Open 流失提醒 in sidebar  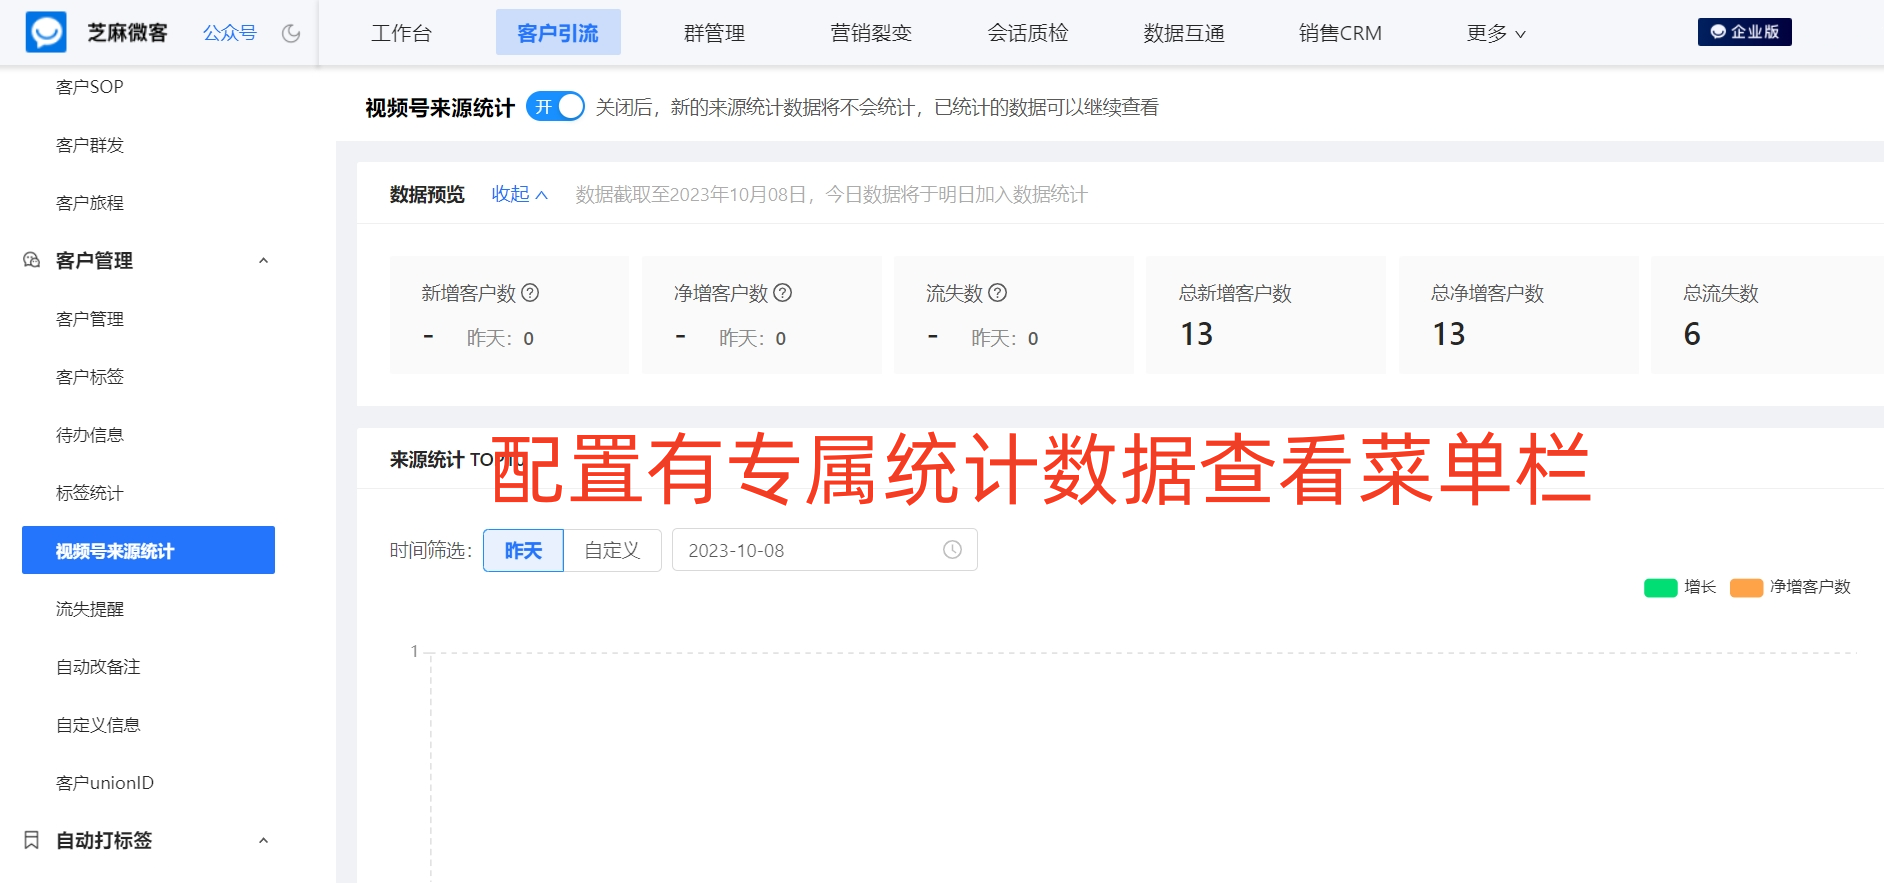click(x=90, y=609)
